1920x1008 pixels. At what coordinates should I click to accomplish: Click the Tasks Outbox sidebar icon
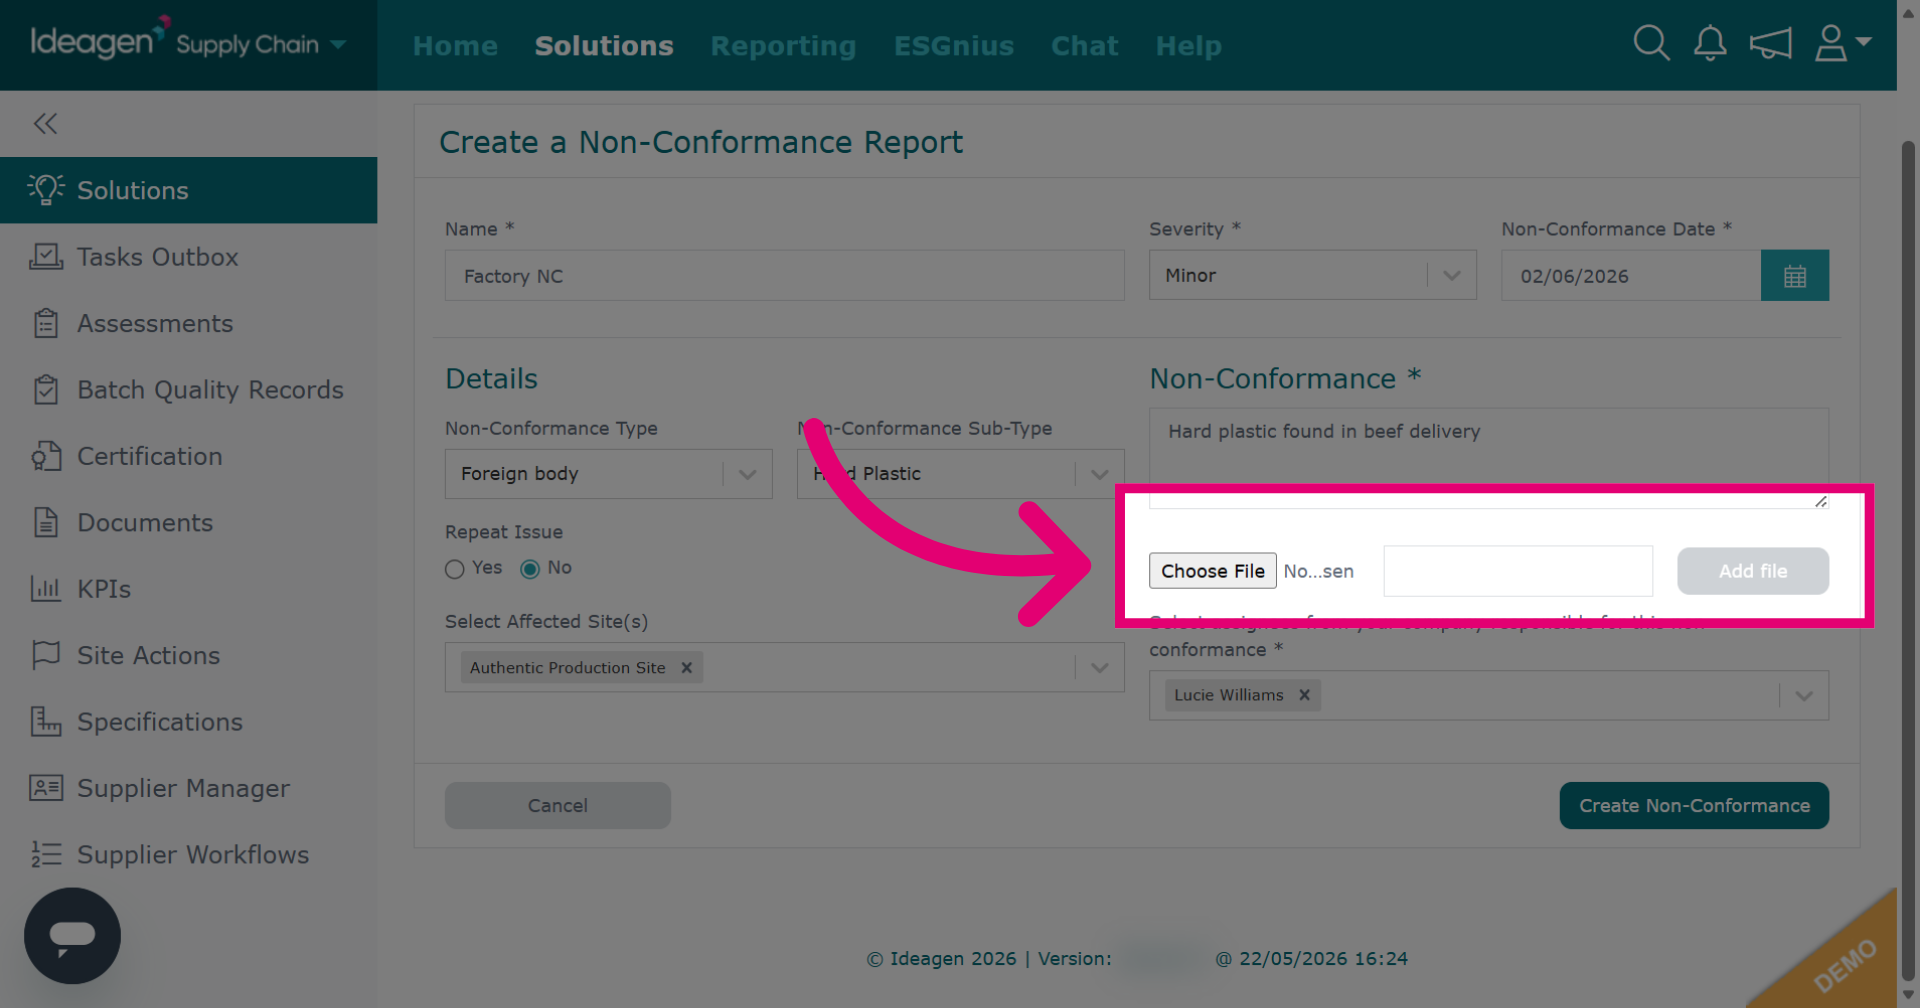[x=46, y=256]
